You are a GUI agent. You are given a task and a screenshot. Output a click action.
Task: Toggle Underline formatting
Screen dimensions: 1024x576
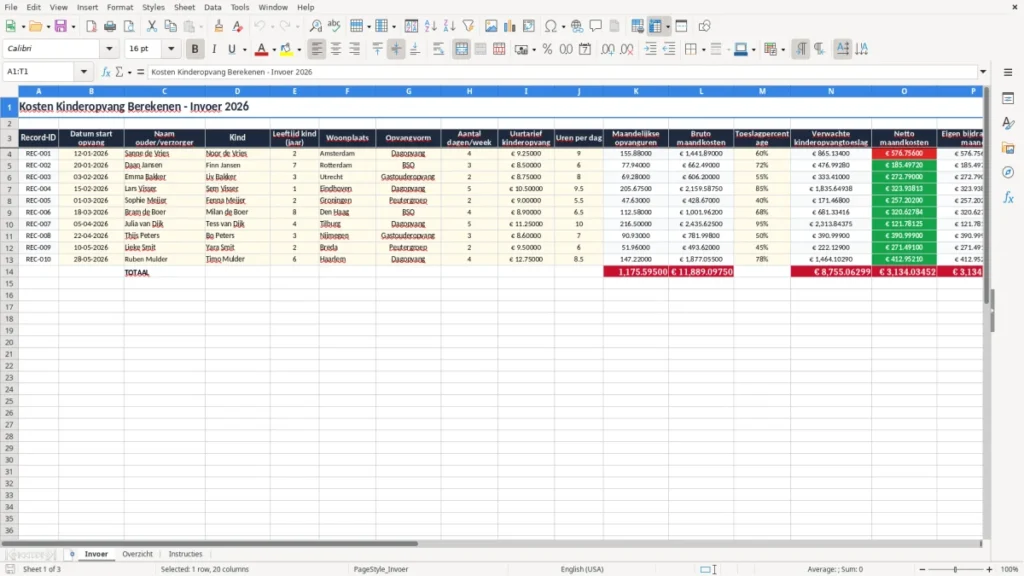coord(231,49)
